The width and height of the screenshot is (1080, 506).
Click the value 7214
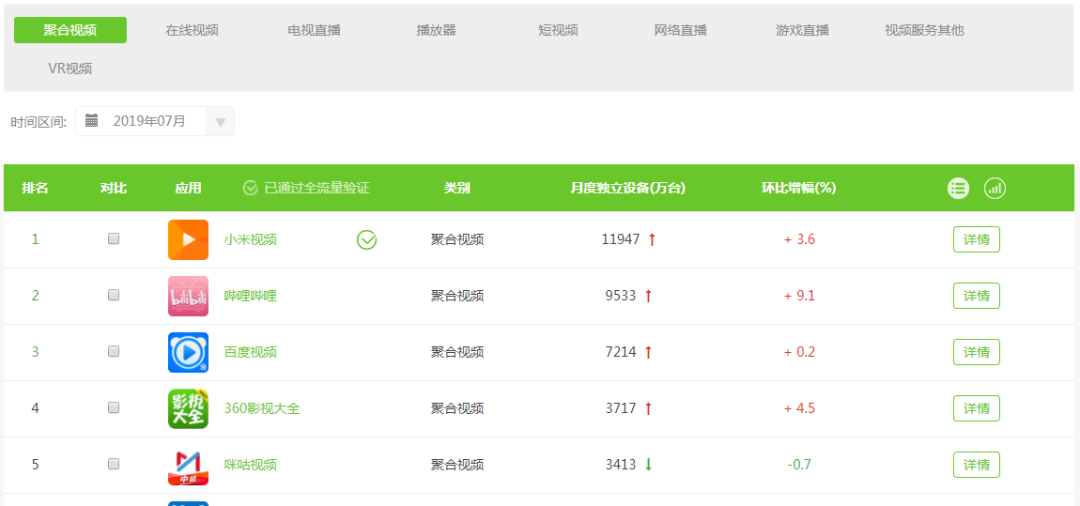(621, 352)
